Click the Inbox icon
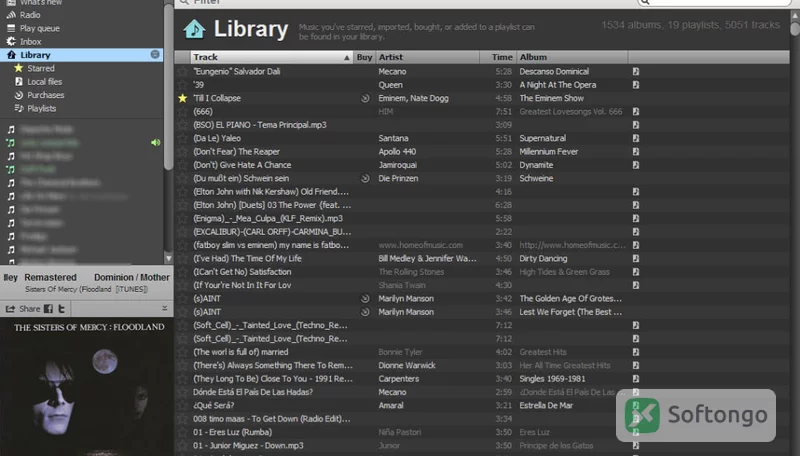The height and width of the screenshot is (456, 800). coord(11,41)
